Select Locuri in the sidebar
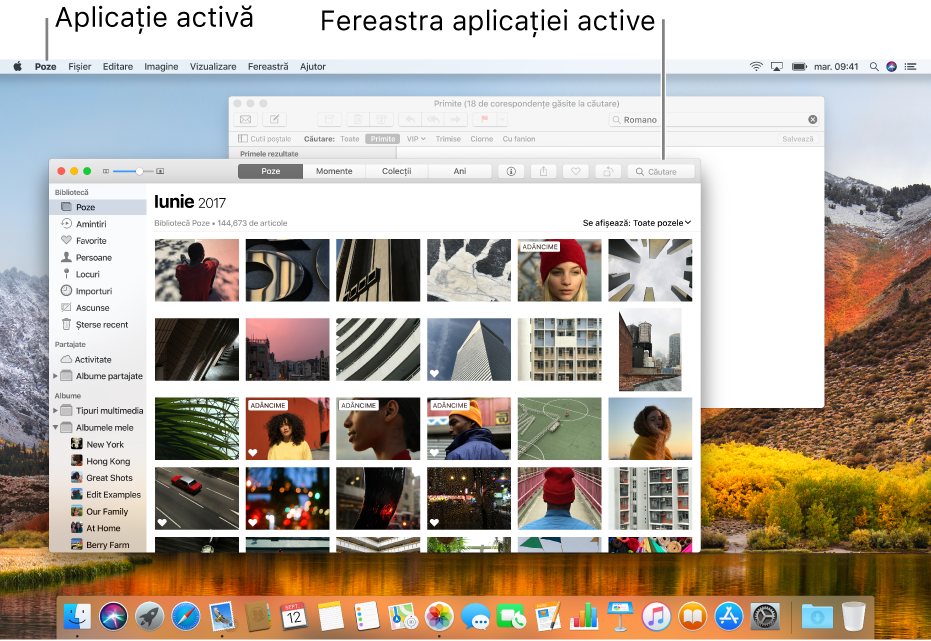This screenshot has width=931, height=641. coord(87,274)
